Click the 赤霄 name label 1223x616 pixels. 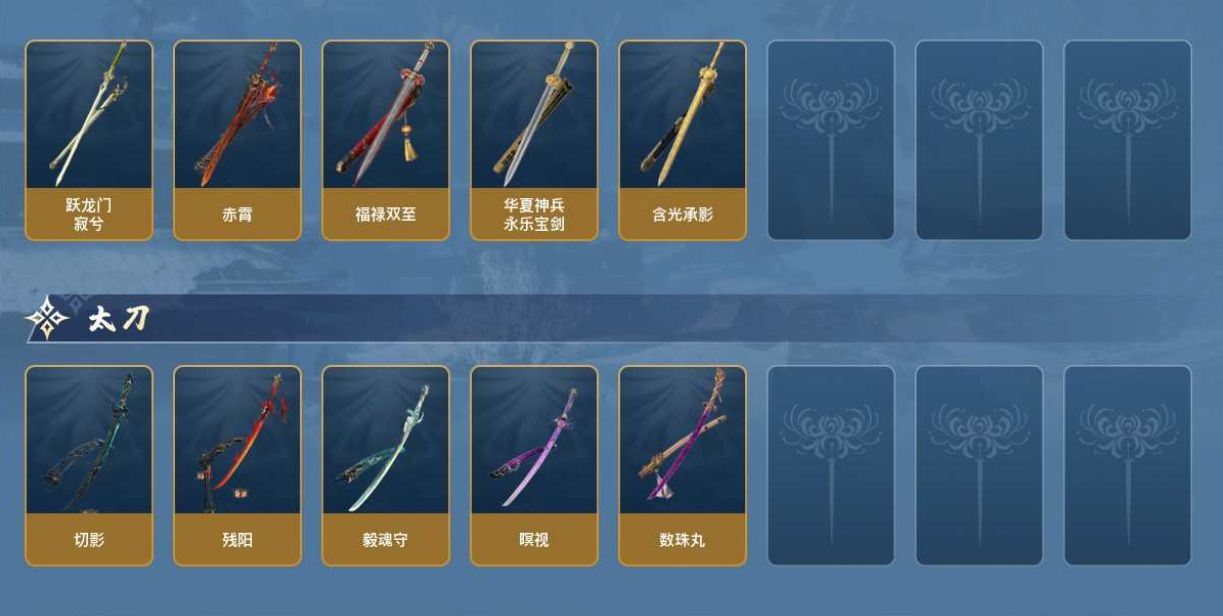pyautogui.click(x=237, y=215)
